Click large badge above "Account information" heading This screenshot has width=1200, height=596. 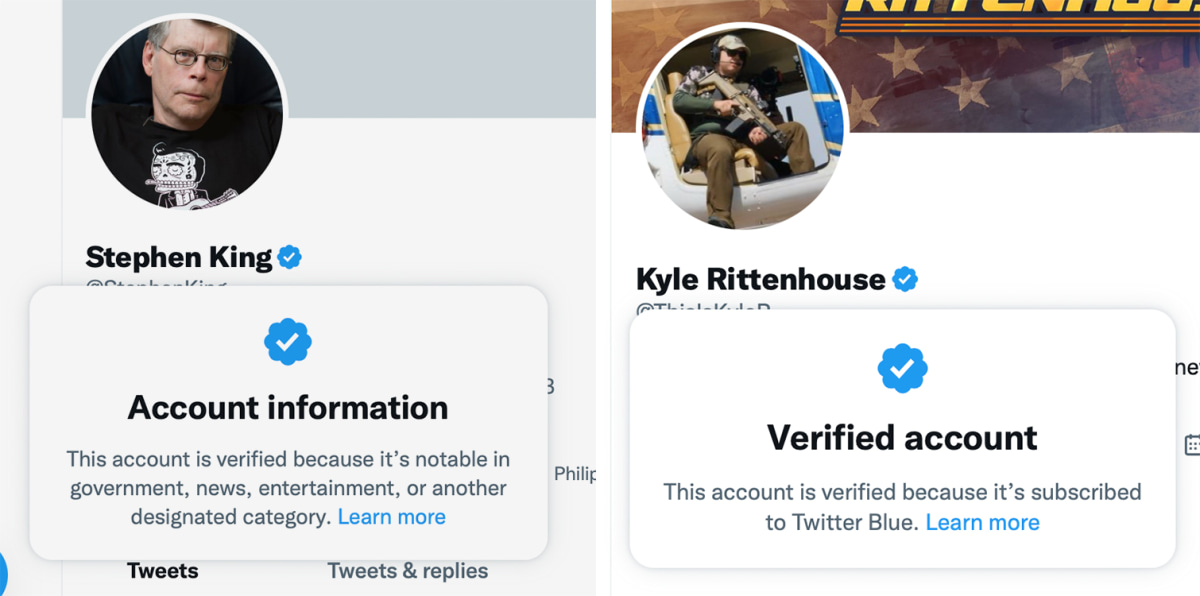(288, 342)
